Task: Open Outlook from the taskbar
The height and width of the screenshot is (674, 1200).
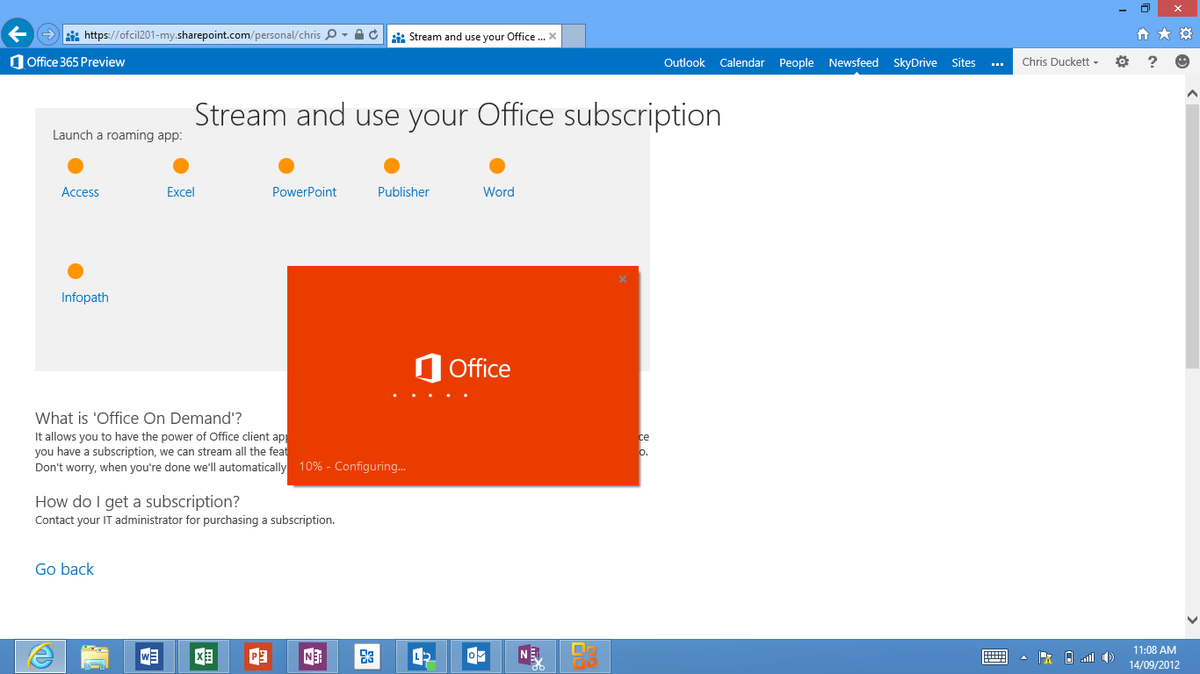Action: [x=476, y=656]
